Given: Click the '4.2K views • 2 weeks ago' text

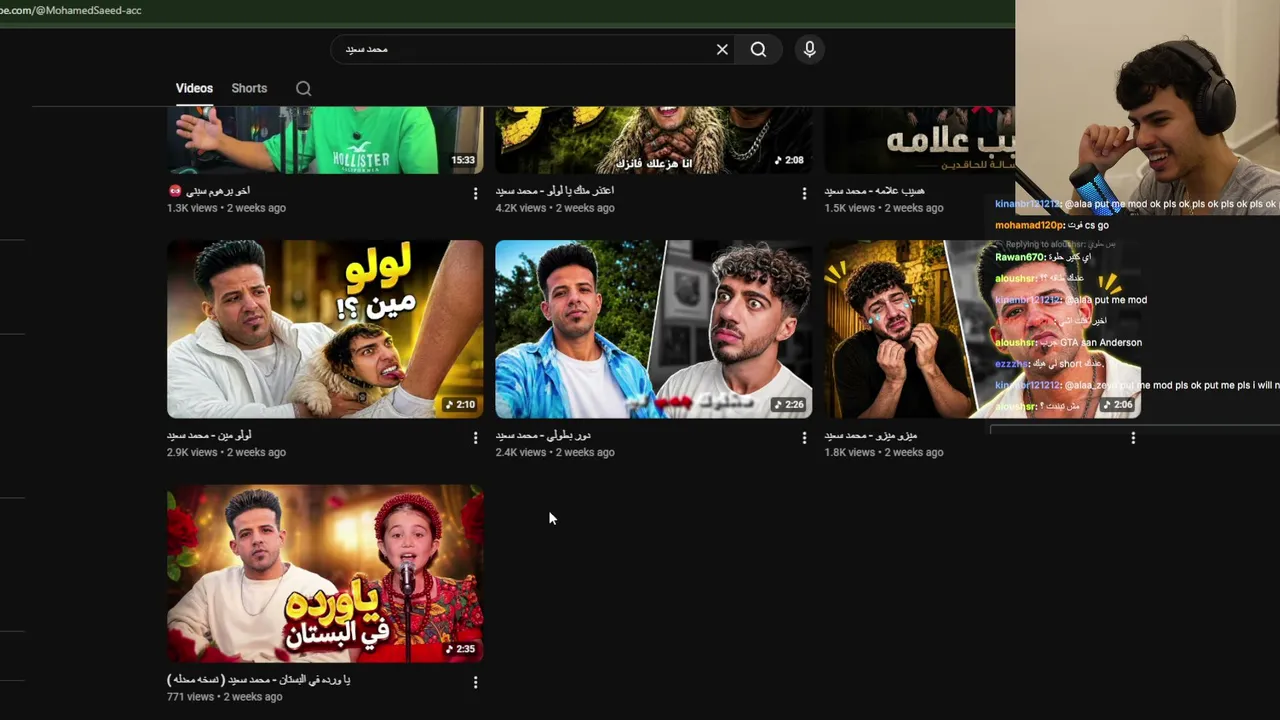Looking at the screenshot, I should point(555,208).
